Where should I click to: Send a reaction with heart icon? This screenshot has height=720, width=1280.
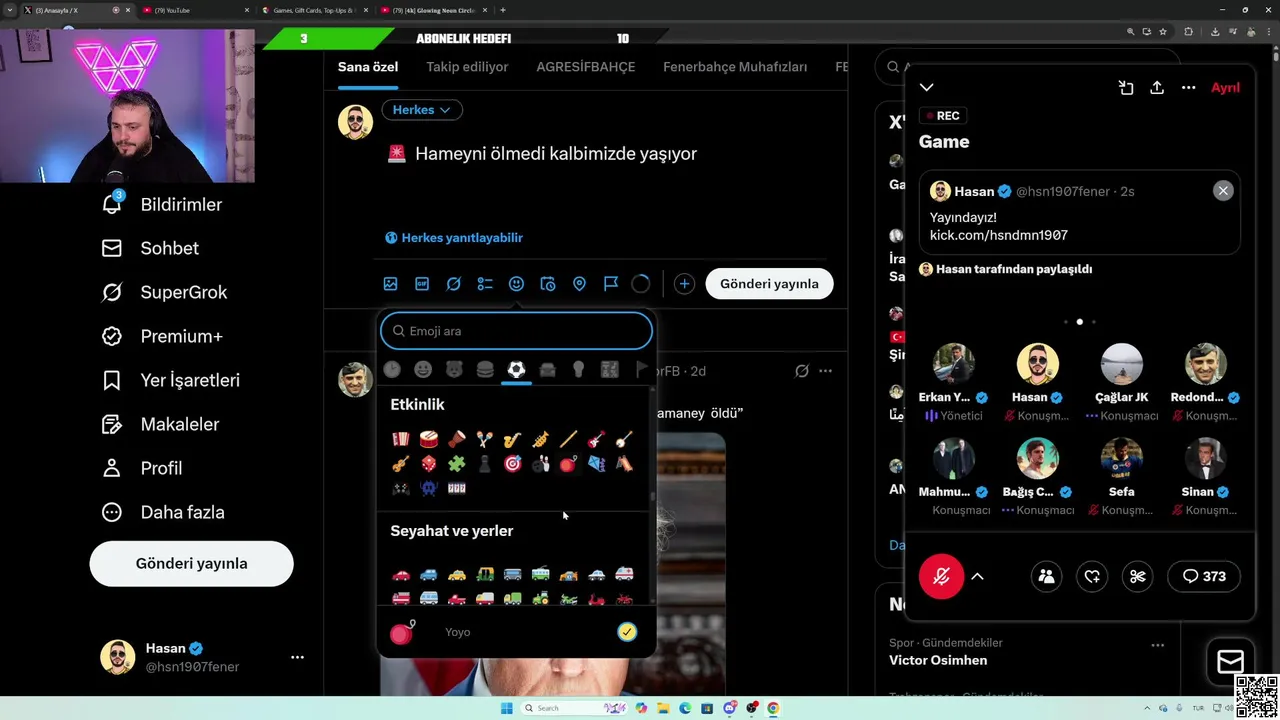(x=1092, y=576)
